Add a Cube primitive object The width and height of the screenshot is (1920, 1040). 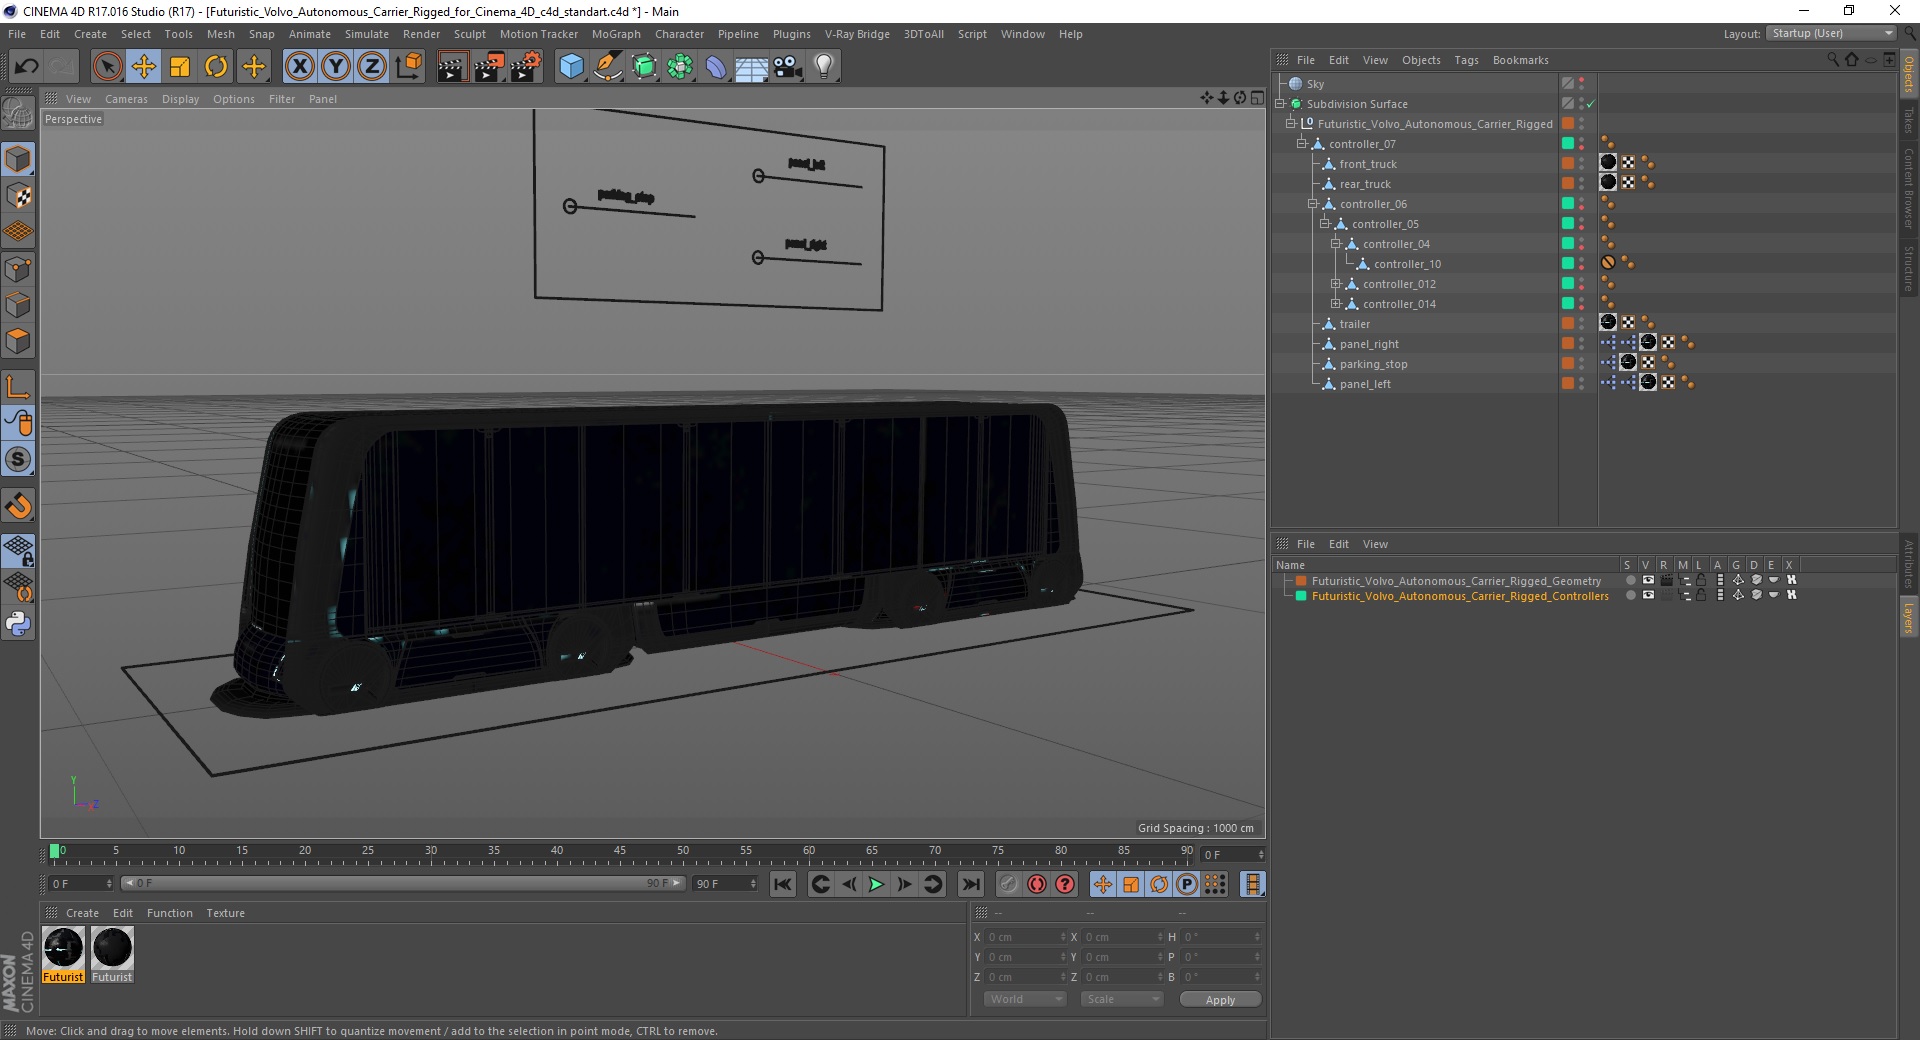tap(571, 67)
